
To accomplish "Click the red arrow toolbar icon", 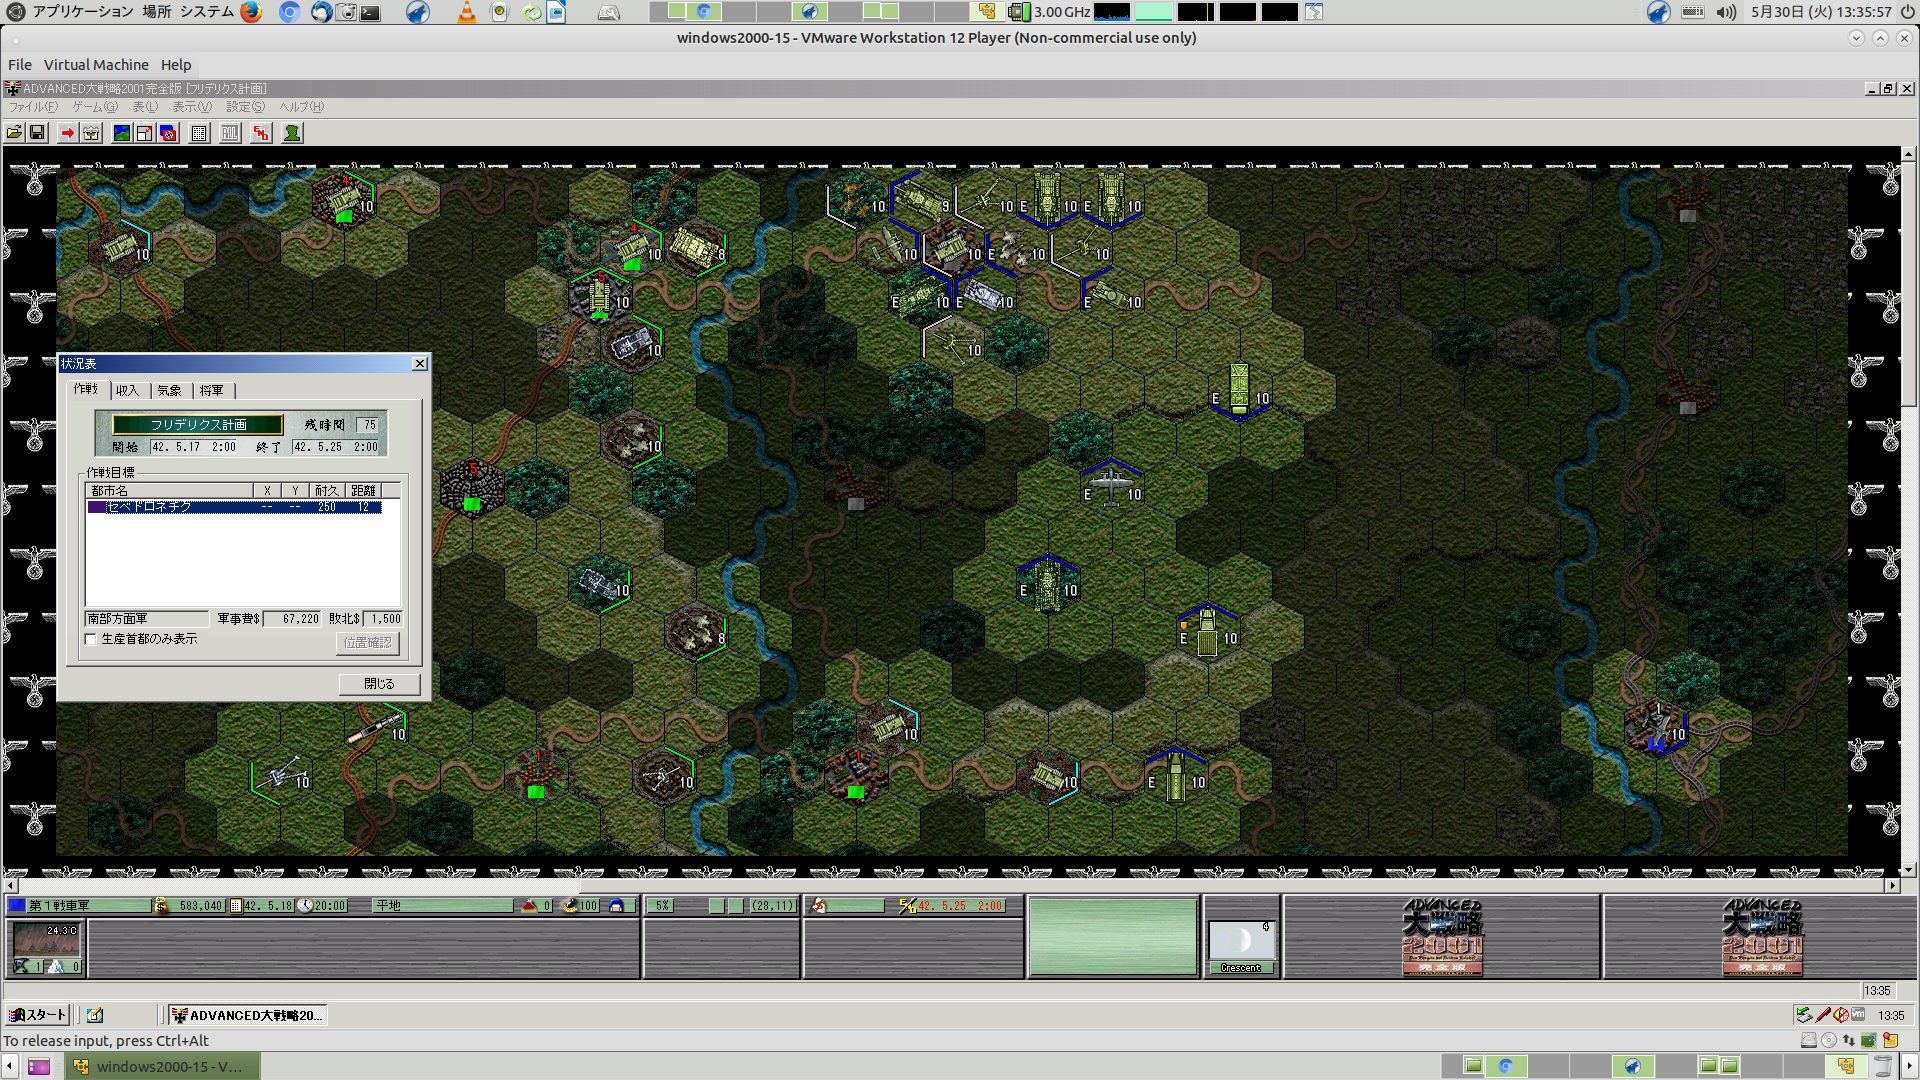I will coord(67,133).
